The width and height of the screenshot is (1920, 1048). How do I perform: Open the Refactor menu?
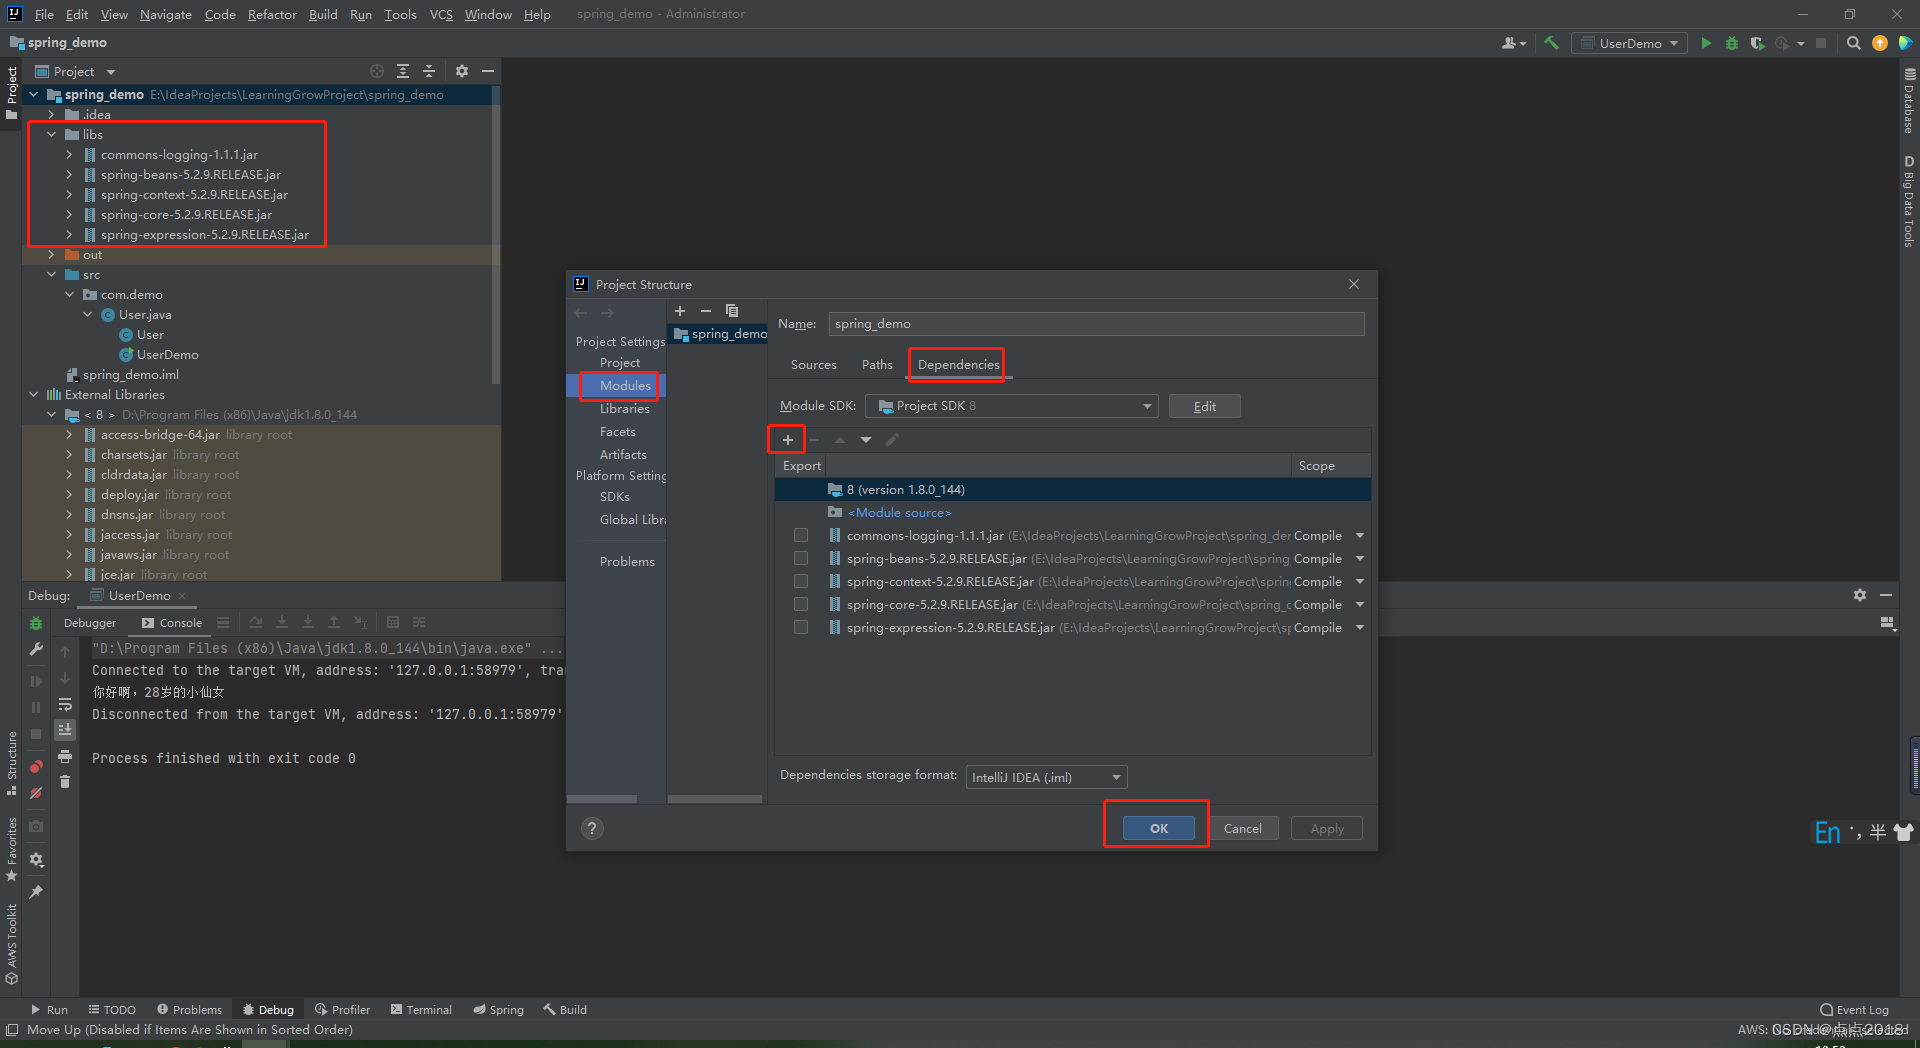pos(272,14)
